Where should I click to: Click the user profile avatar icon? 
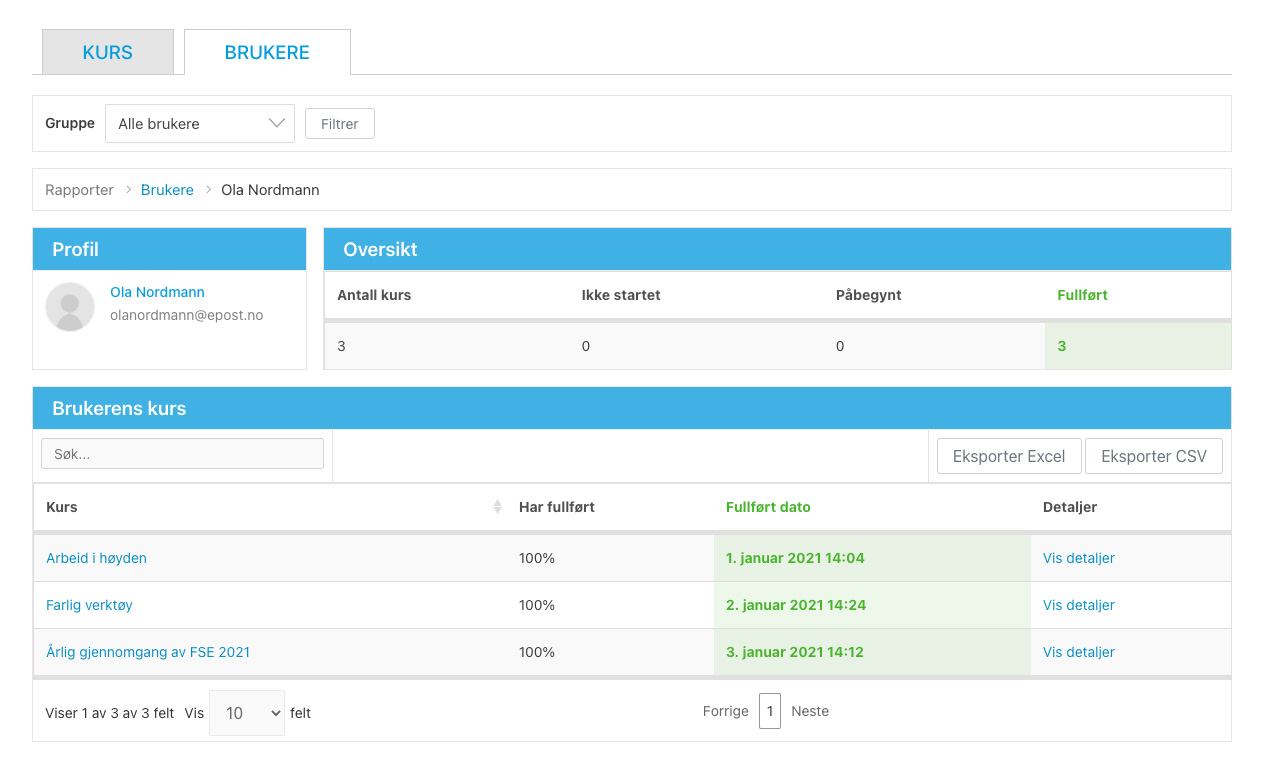(70, 307)
